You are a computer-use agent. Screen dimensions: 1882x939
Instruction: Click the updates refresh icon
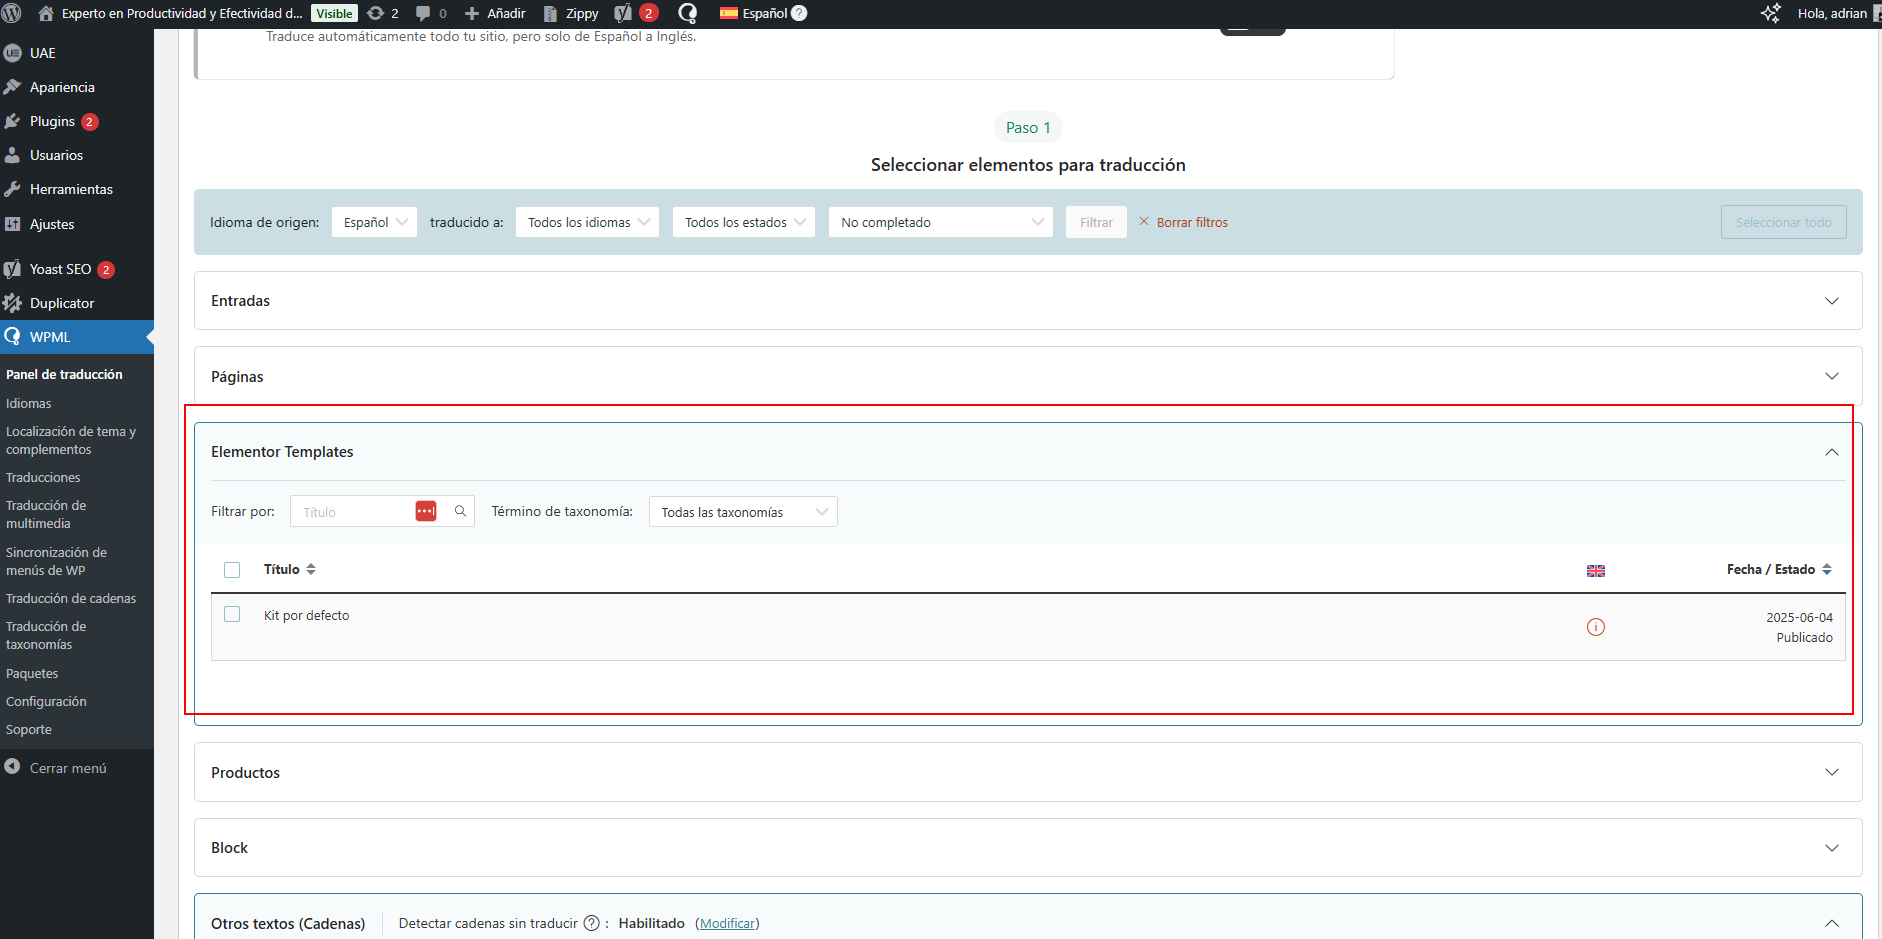(376, 13)
